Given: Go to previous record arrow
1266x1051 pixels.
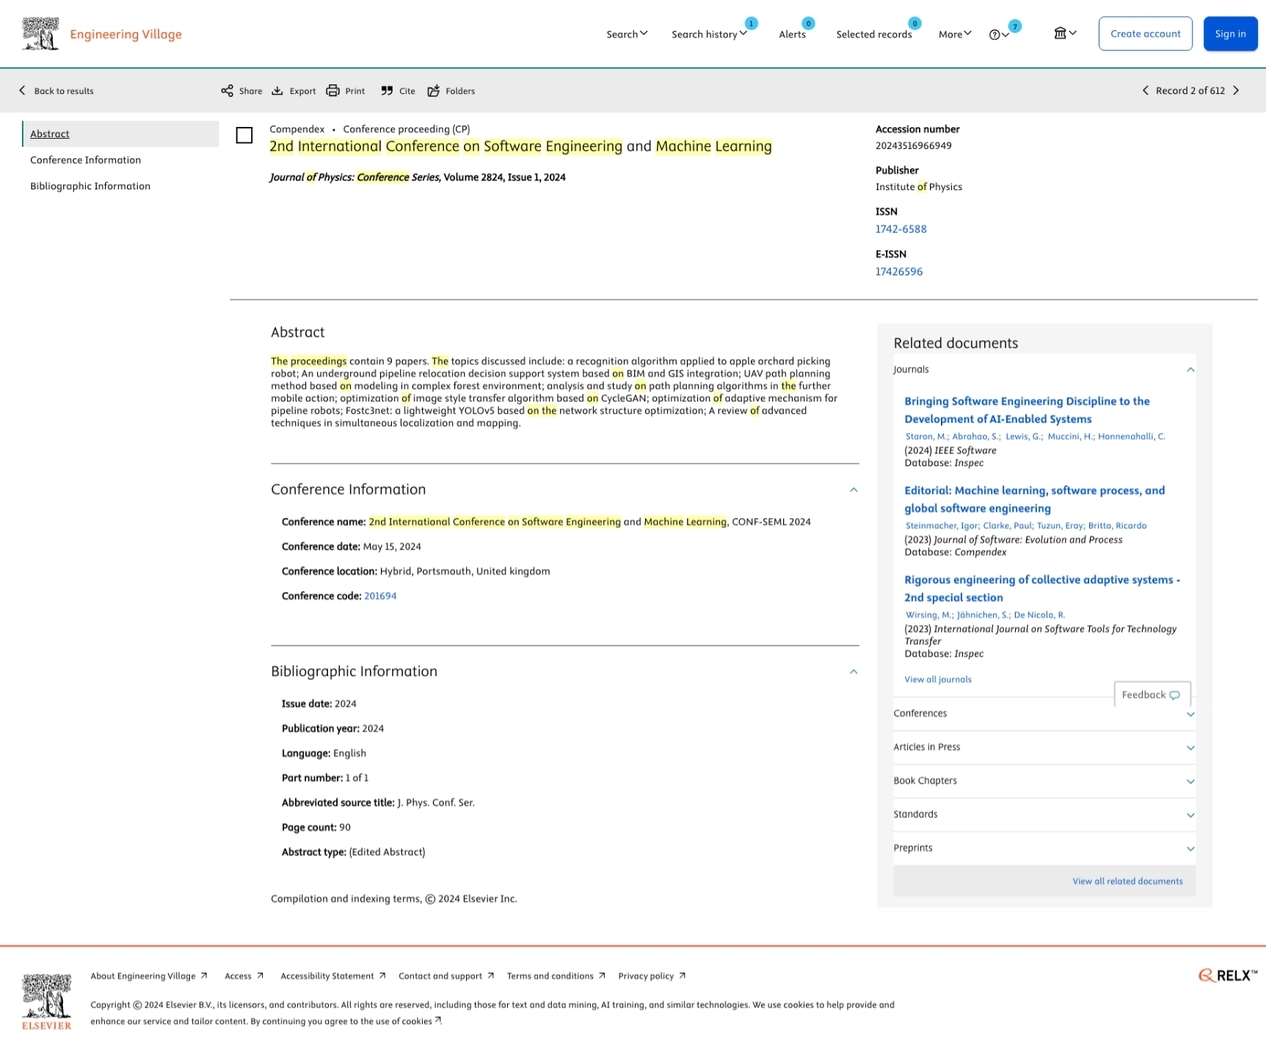Looking at the screenshot, I should 1145,91.
